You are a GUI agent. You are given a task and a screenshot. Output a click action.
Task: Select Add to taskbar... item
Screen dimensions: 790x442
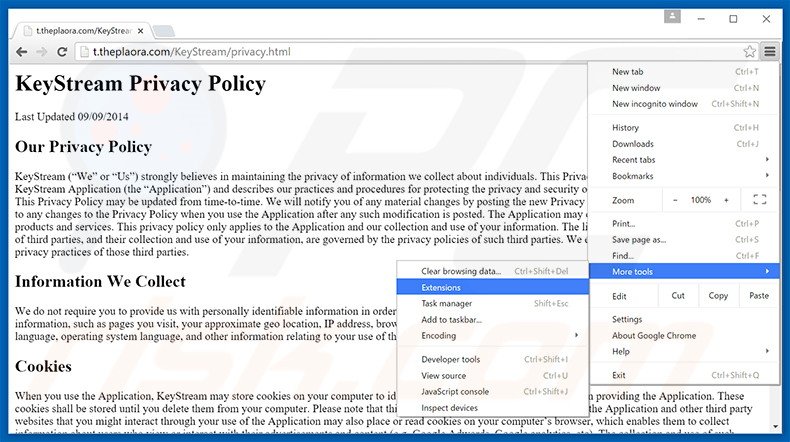tap(493, 320)
